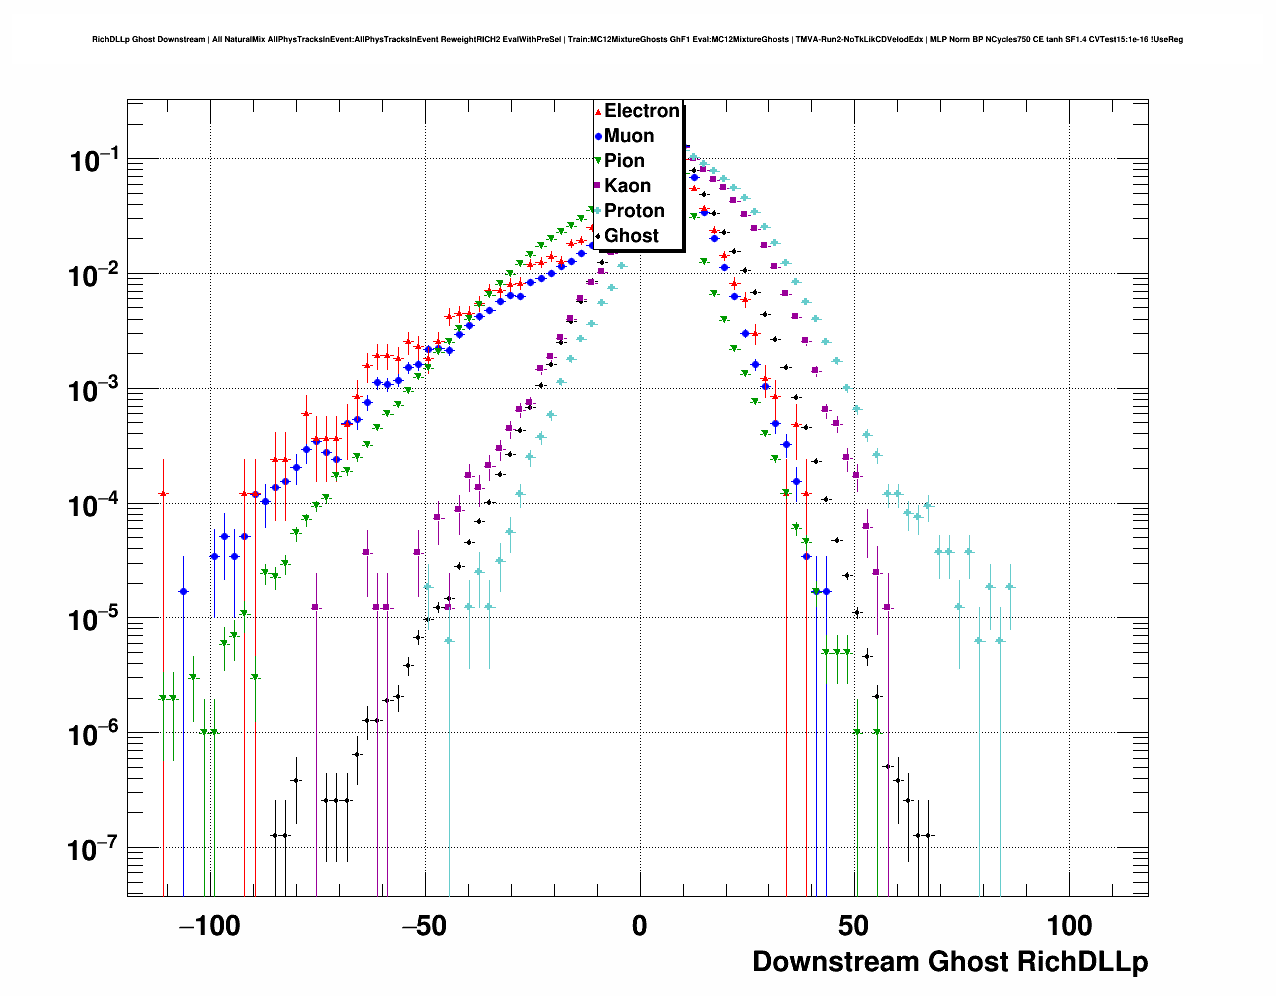1276x996 pixels.
Task: Click the cyan Proton legend marker
Action: tap(598, 211)
